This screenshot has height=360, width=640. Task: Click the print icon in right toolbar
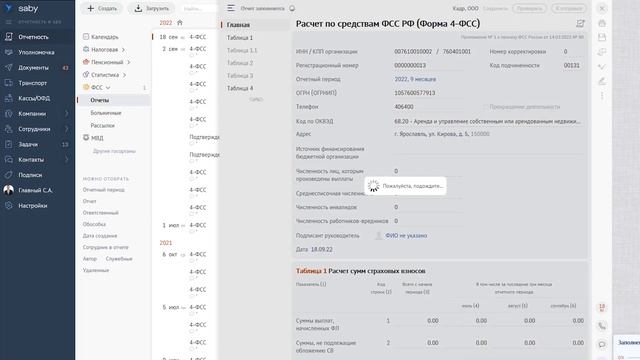tap(602, 23)
